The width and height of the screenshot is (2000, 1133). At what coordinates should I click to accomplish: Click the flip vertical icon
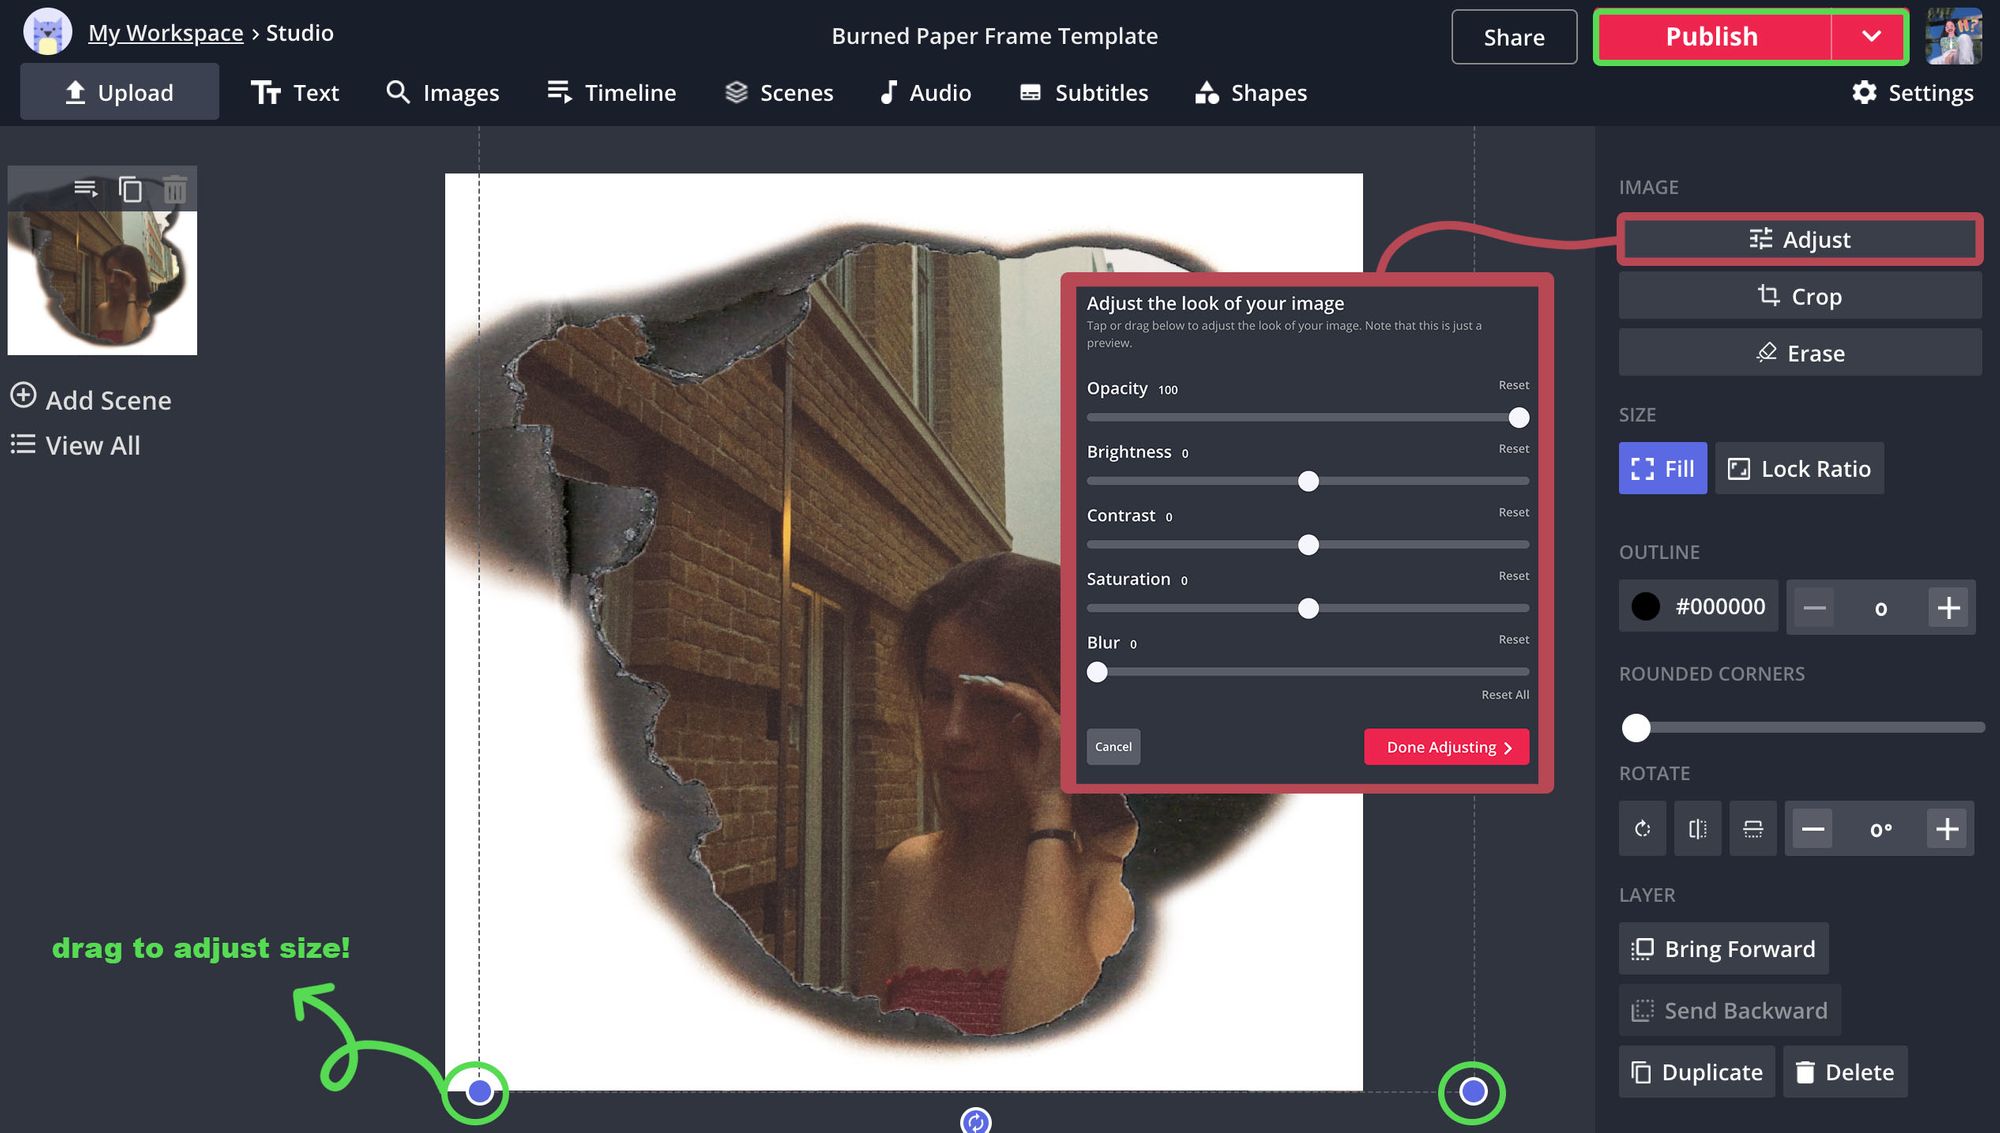(x=1752, y=829)
